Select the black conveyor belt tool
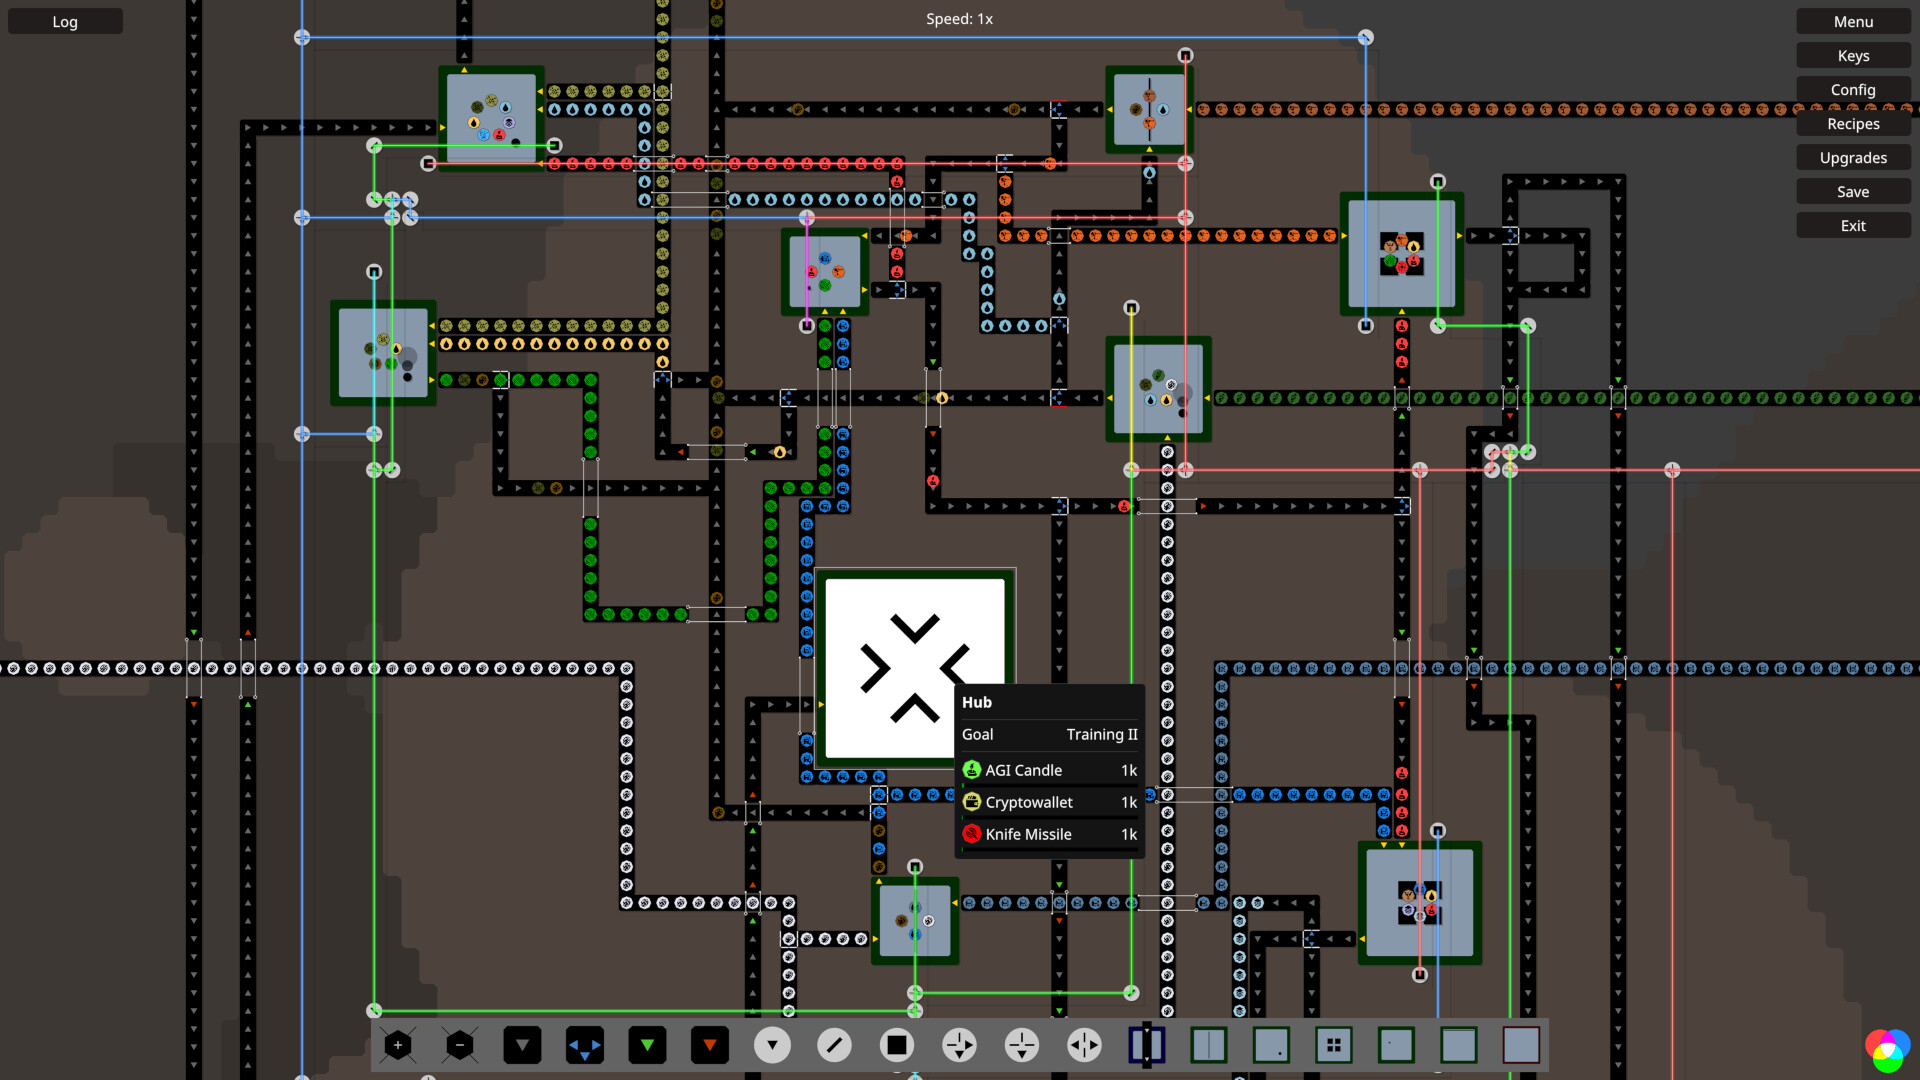The width and height of the screenshot is (1920, 1080). (x=522, y=1044)
